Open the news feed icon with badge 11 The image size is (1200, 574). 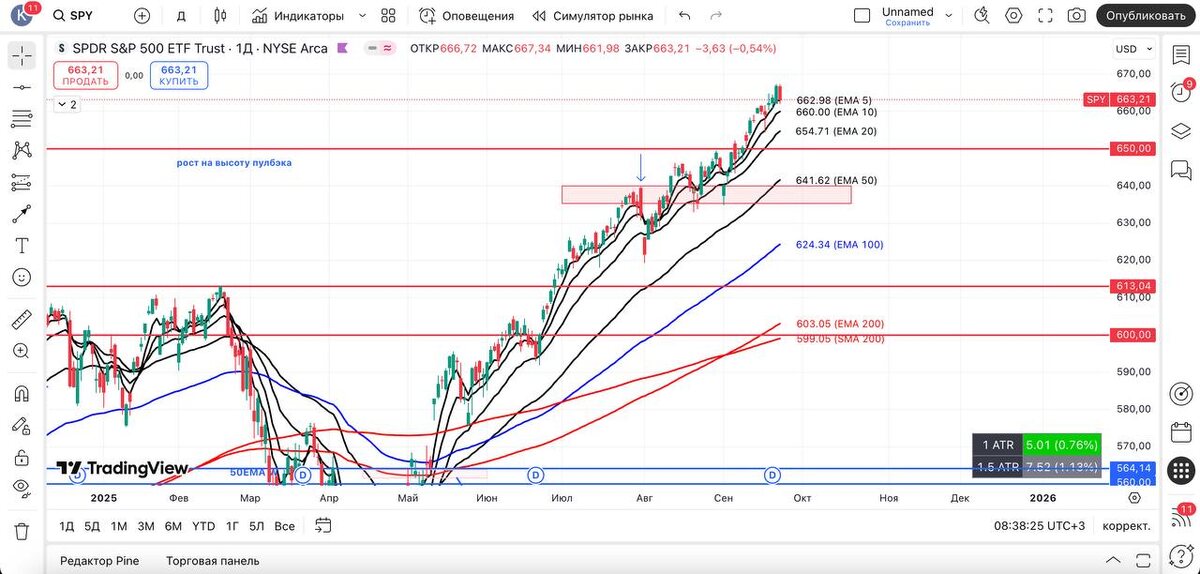coord(1182,516)
